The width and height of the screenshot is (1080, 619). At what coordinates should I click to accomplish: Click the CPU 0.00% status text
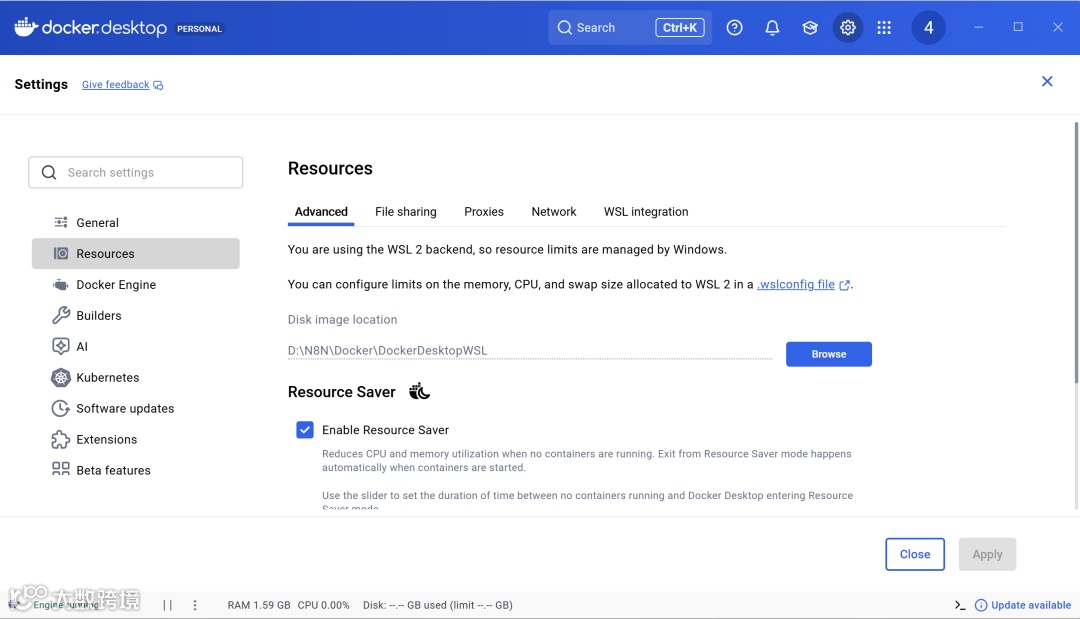click(x=324, y=605)
